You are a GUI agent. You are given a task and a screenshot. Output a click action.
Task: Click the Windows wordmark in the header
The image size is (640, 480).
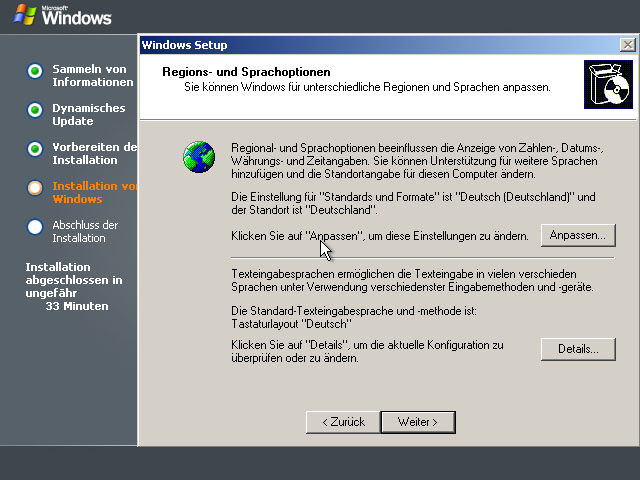[x=76, y=18]
